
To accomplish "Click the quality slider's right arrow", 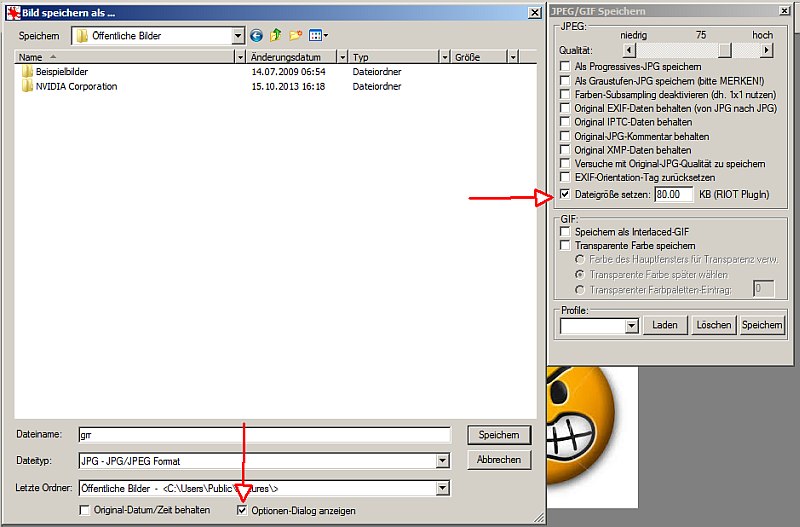I will coord(767,50).
